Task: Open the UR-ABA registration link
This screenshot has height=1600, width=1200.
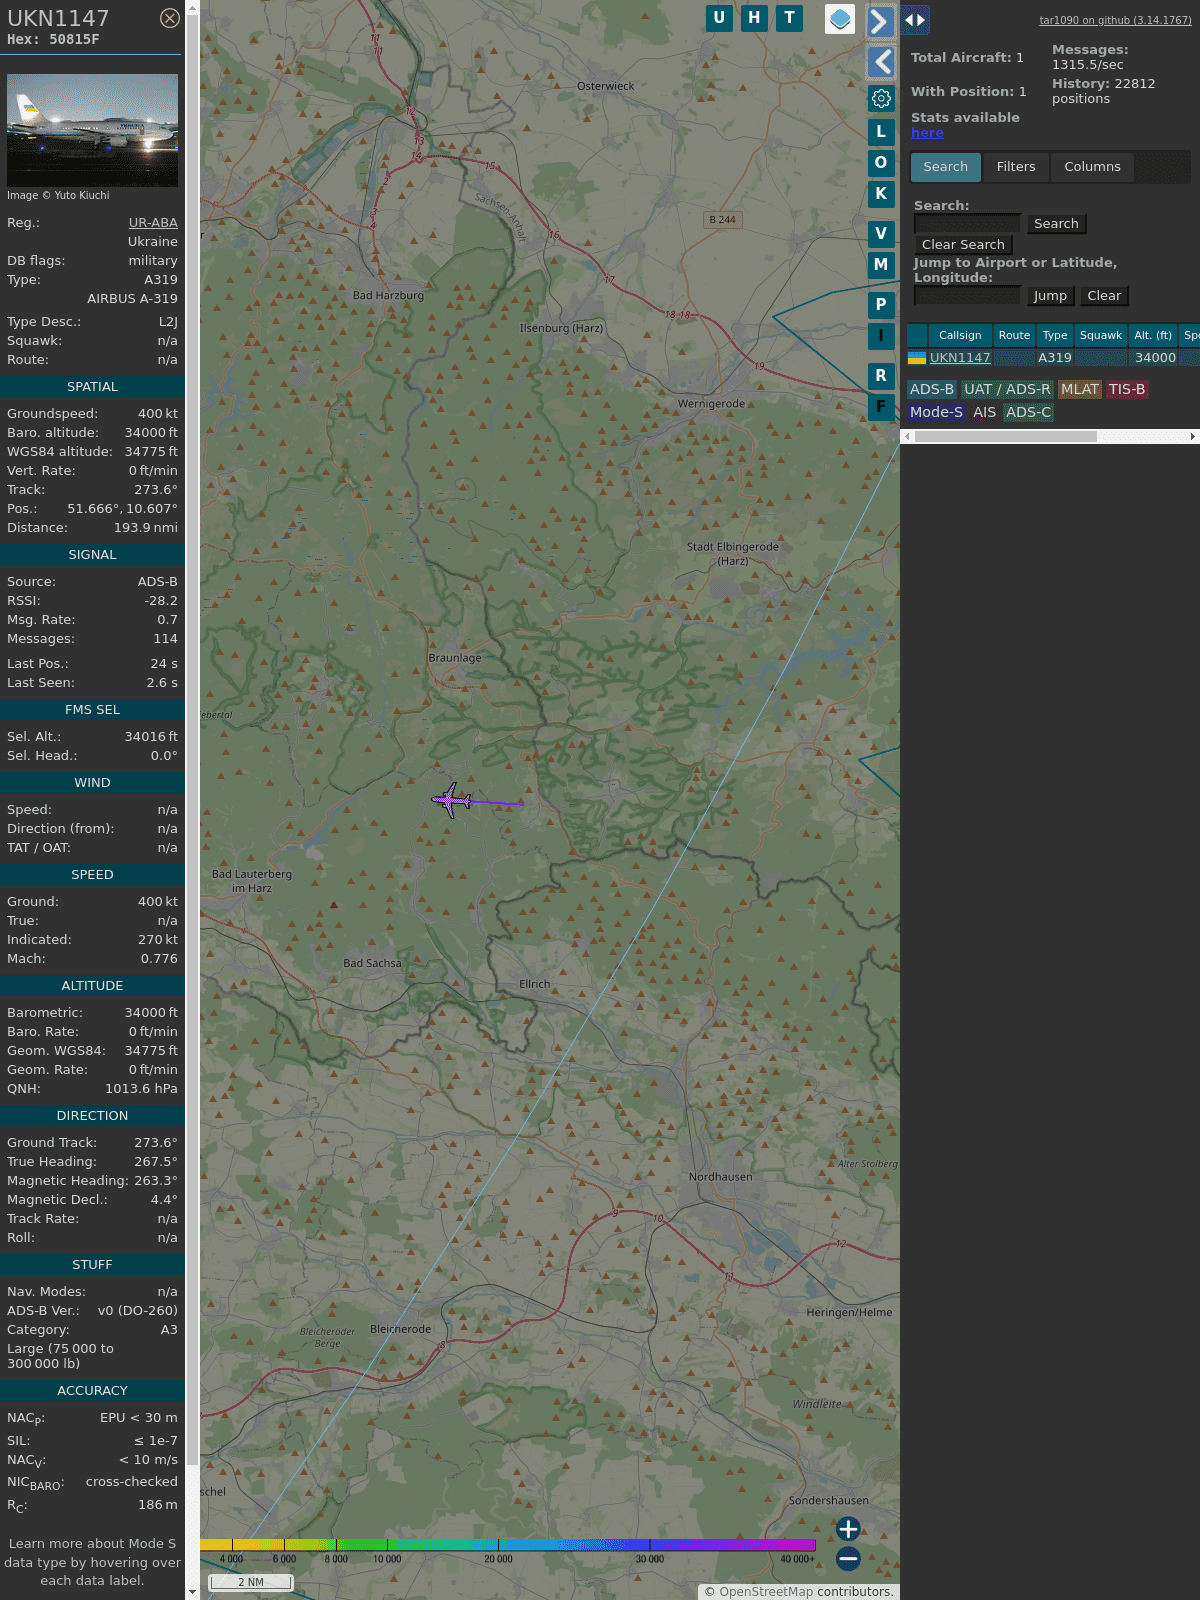Action: coord(153,223)
